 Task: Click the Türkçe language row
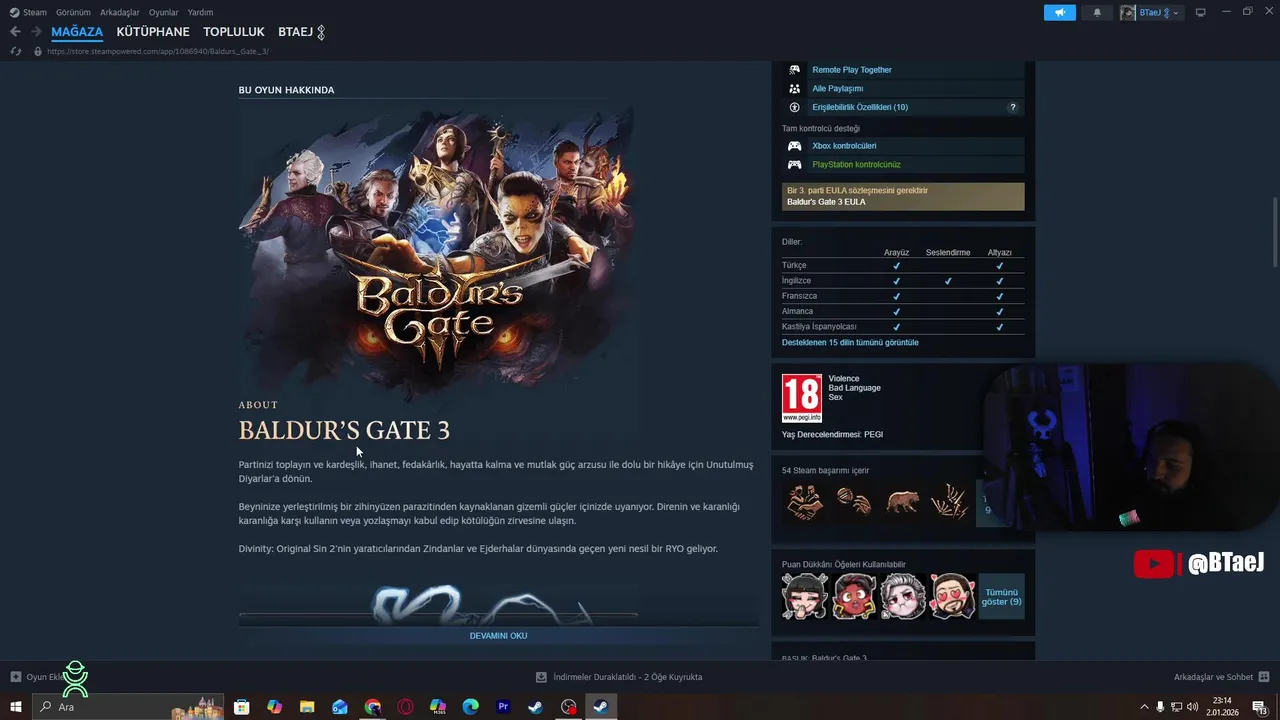[903, 265]
